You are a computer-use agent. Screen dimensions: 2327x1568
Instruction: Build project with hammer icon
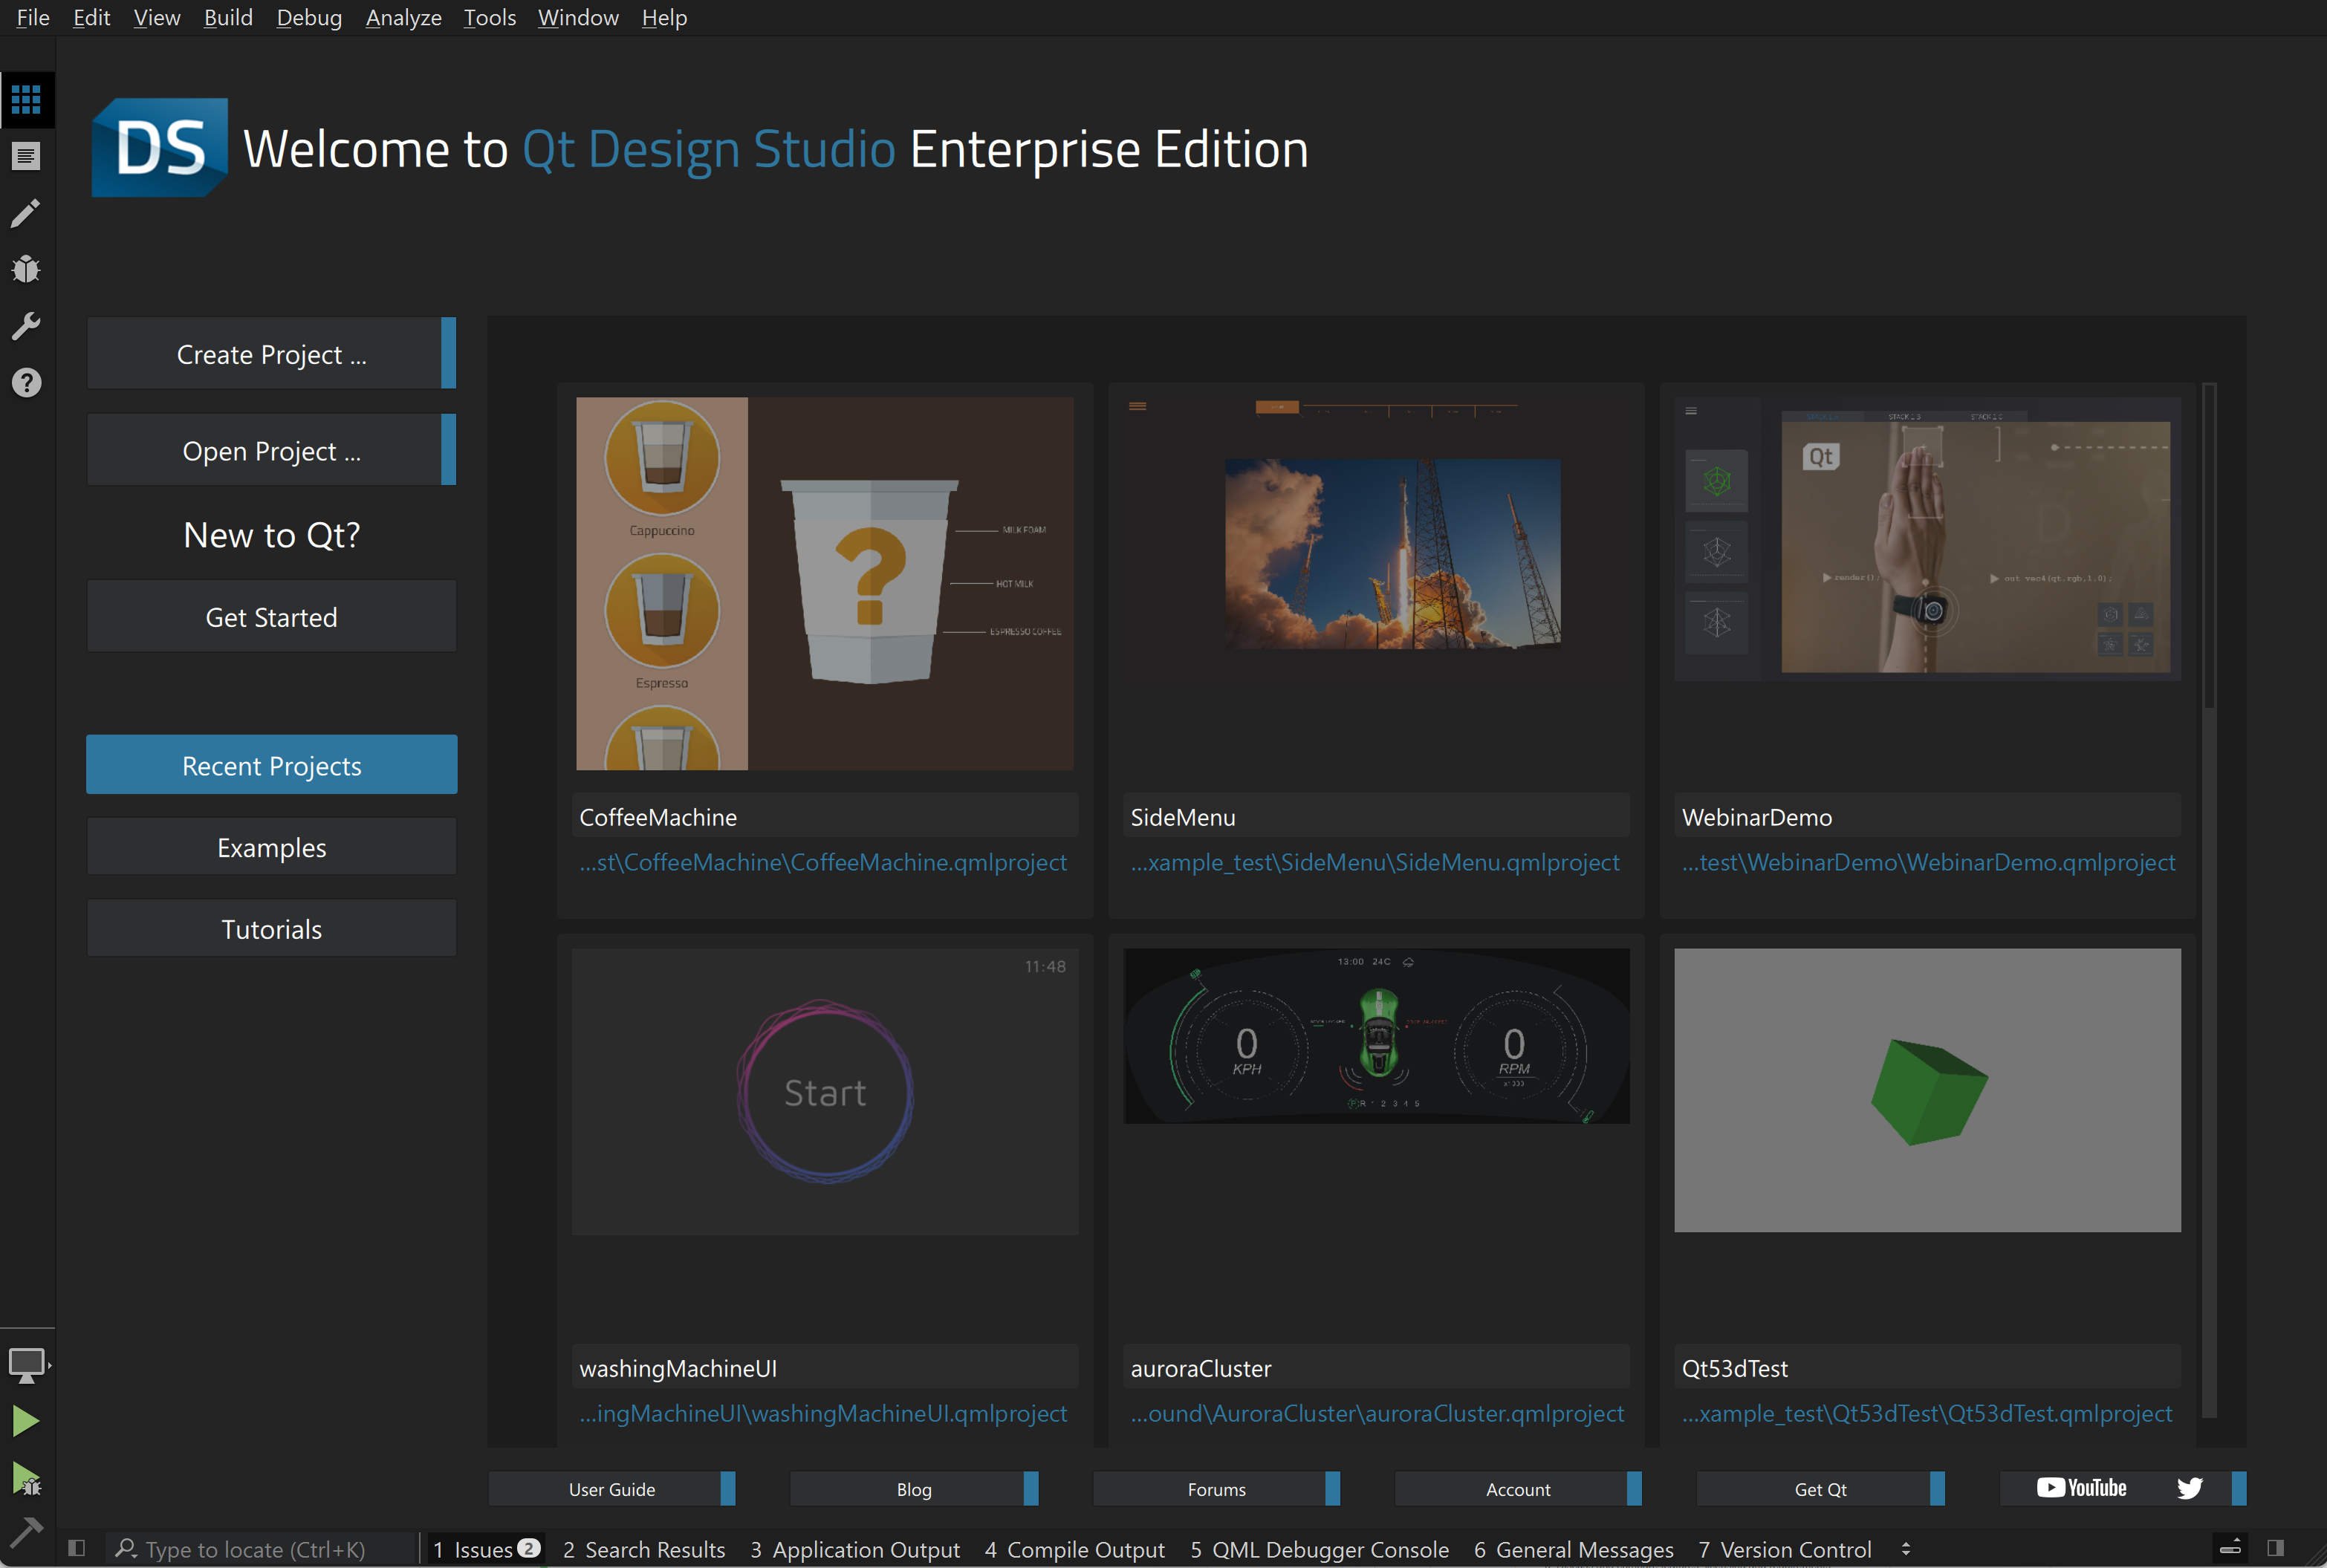(26, 1531)
